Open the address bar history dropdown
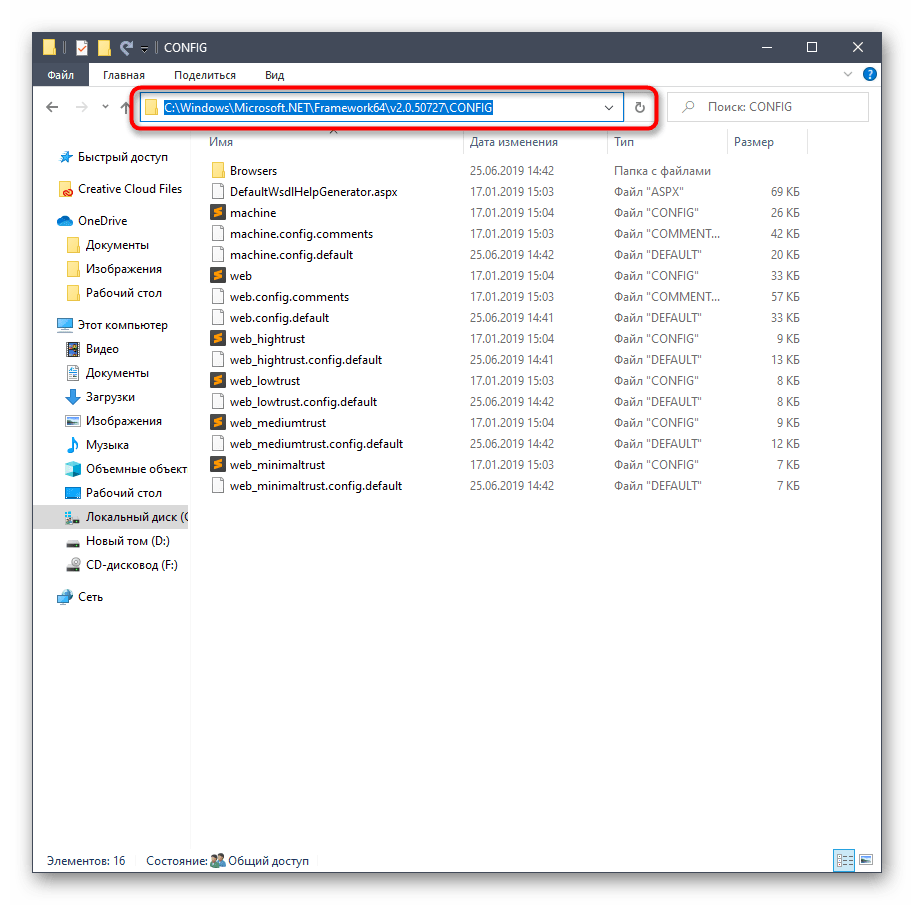This screenshot has height=905, width=914. pyautogui.click(x=609, y=107)
